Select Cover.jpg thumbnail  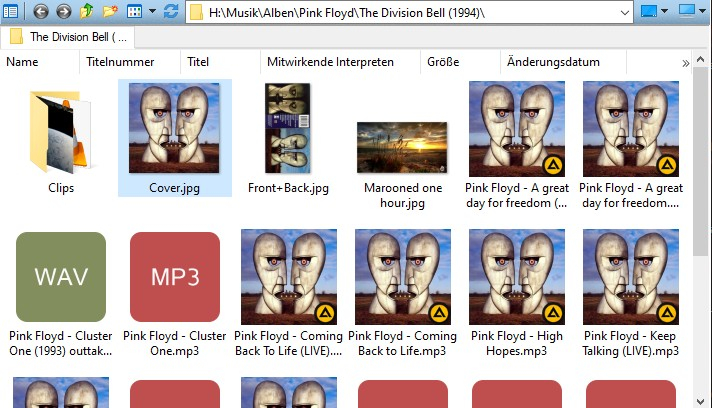pos(174,128)
